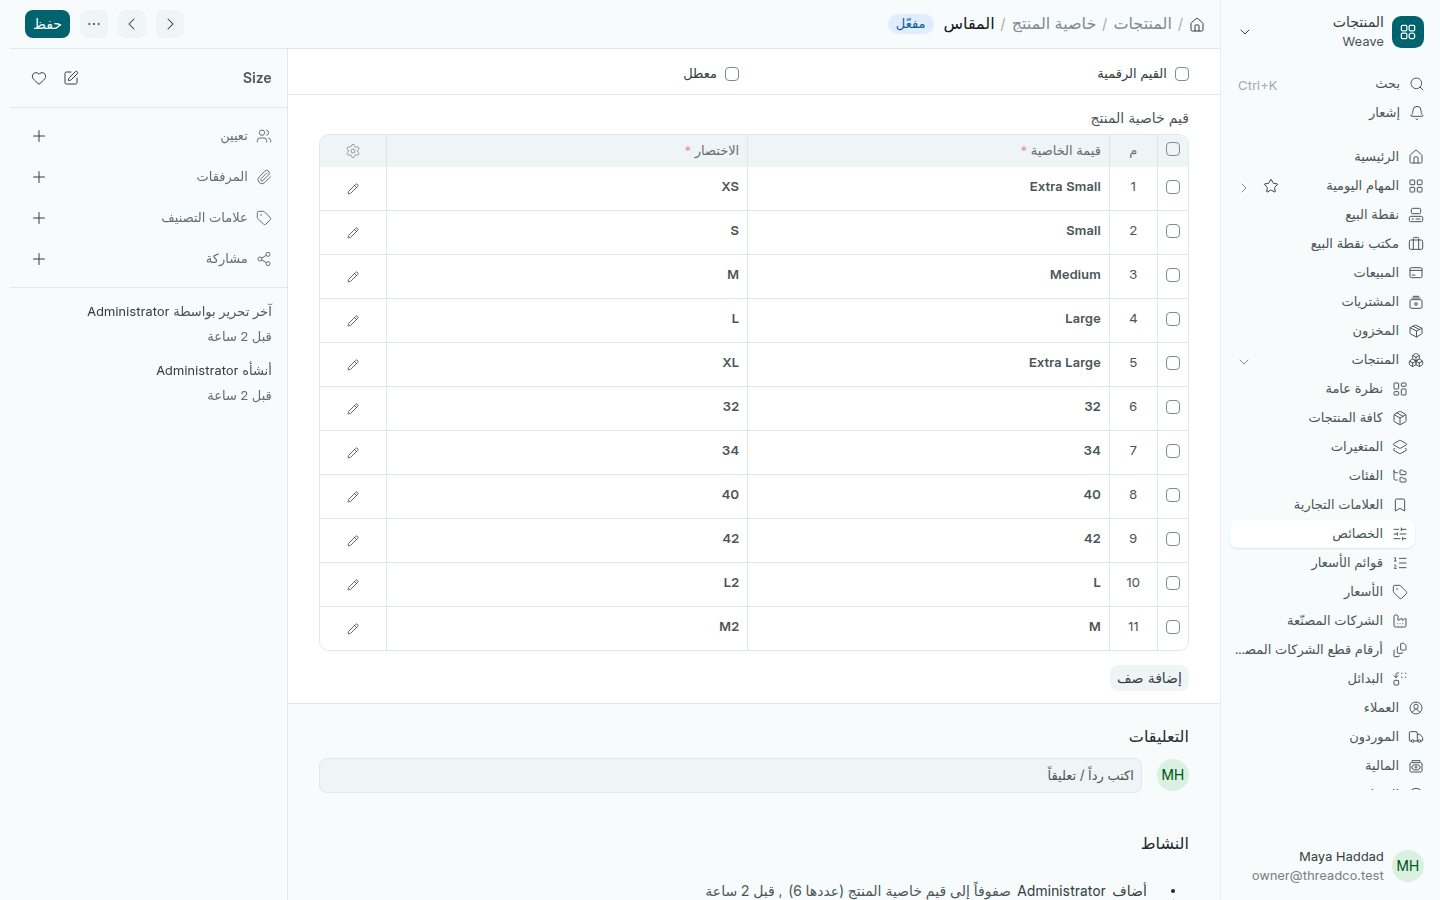
Task: Add a share with plus icon
Action: tap(39, 259)
